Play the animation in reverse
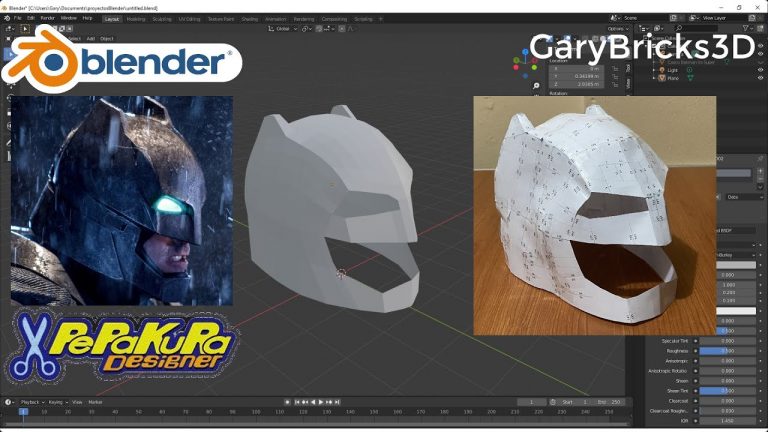The image size is (768, 432). 313,402
